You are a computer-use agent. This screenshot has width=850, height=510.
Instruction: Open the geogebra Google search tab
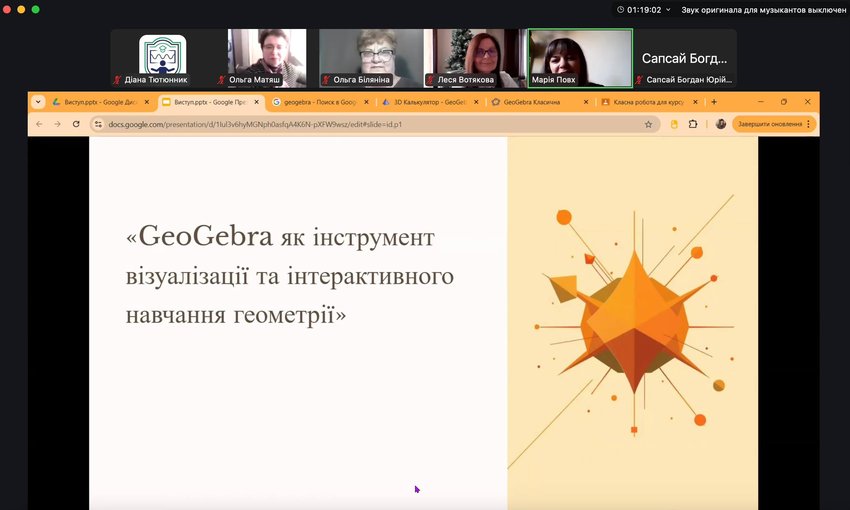[320, 102]
